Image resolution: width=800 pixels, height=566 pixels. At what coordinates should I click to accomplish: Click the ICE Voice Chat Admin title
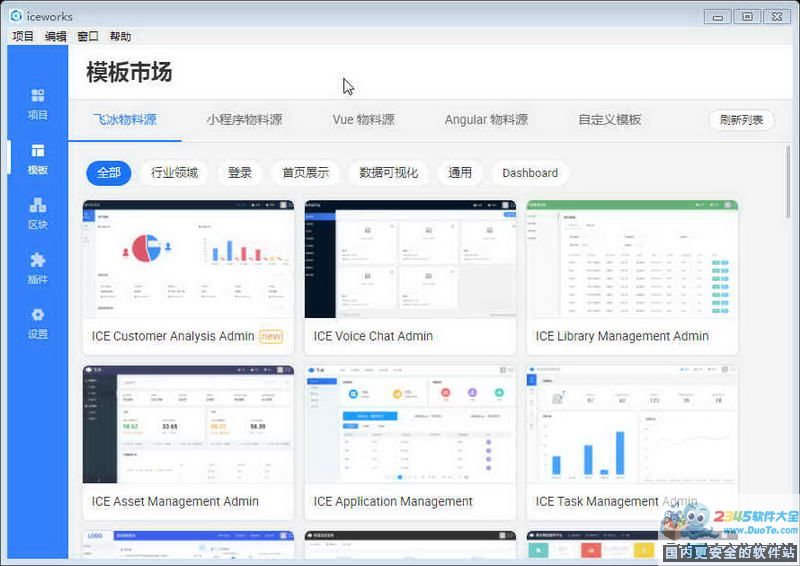click(373, 336)
